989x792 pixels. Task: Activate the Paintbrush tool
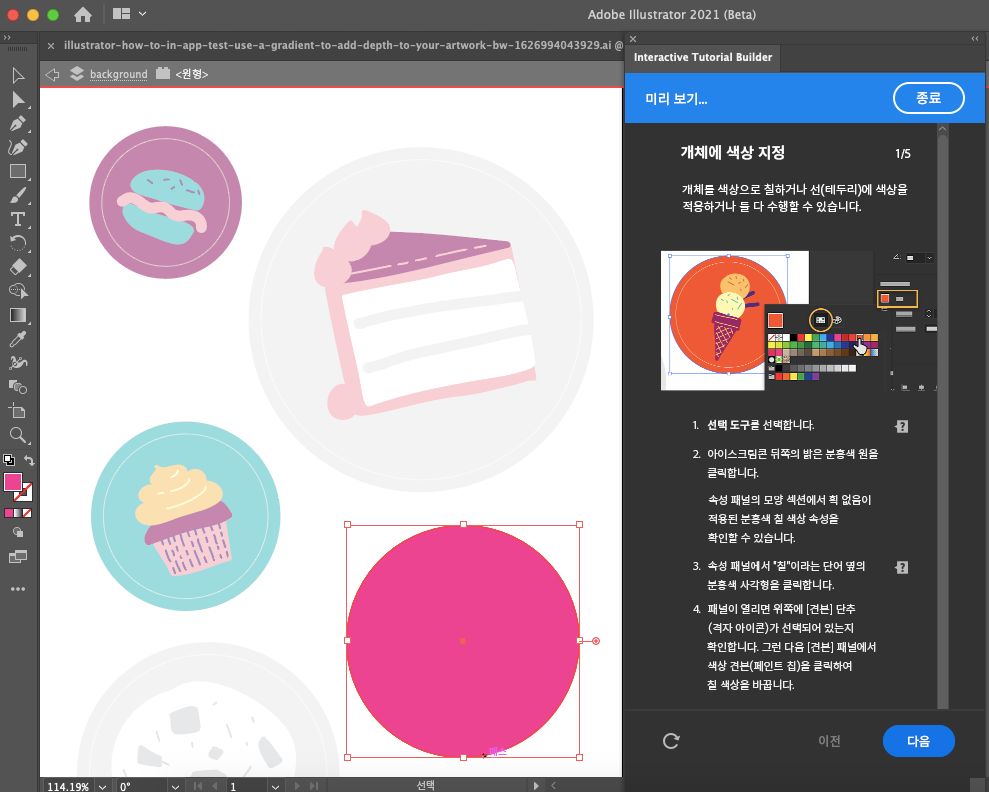(18, 195)
